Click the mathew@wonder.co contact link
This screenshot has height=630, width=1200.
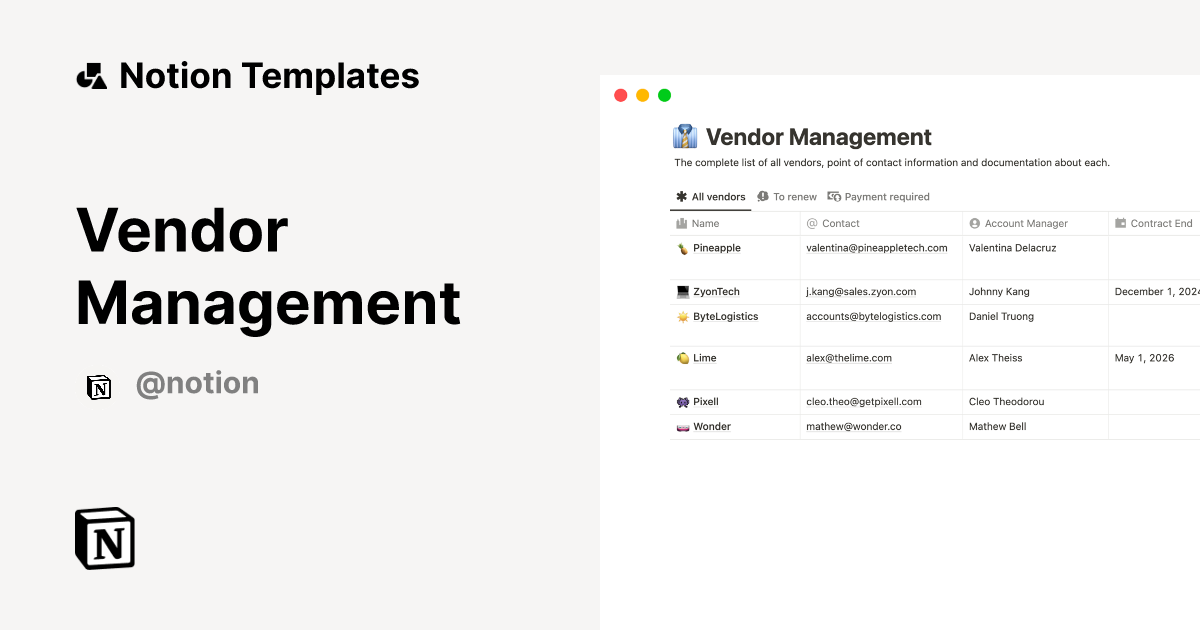tap(852, 426)
